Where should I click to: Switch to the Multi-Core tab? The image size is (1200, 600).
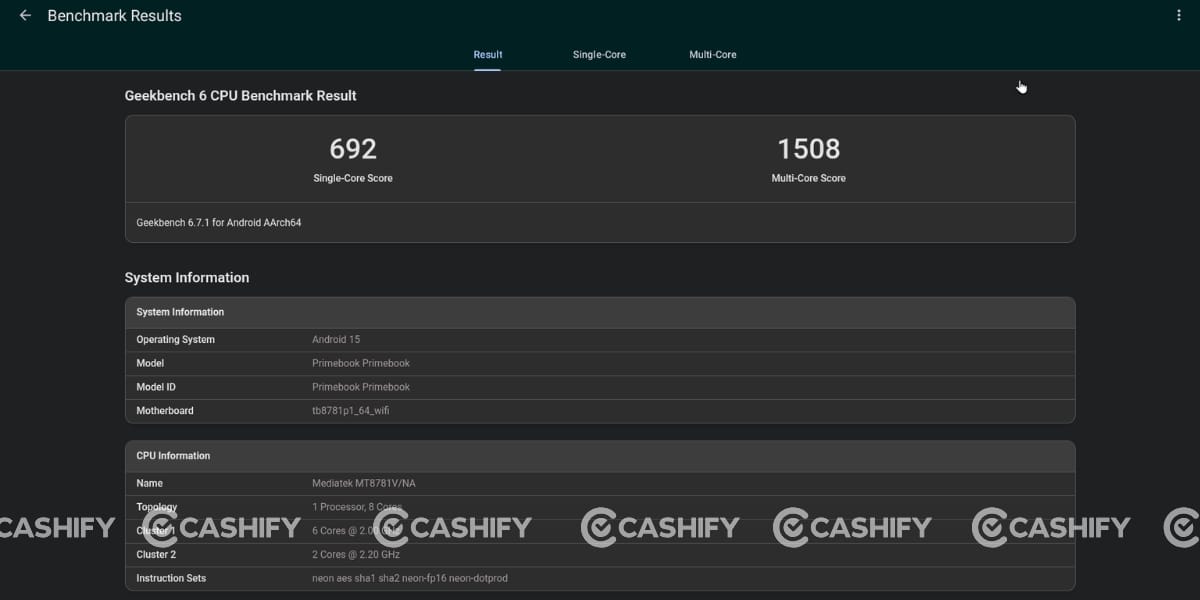(x=713, y=54)
